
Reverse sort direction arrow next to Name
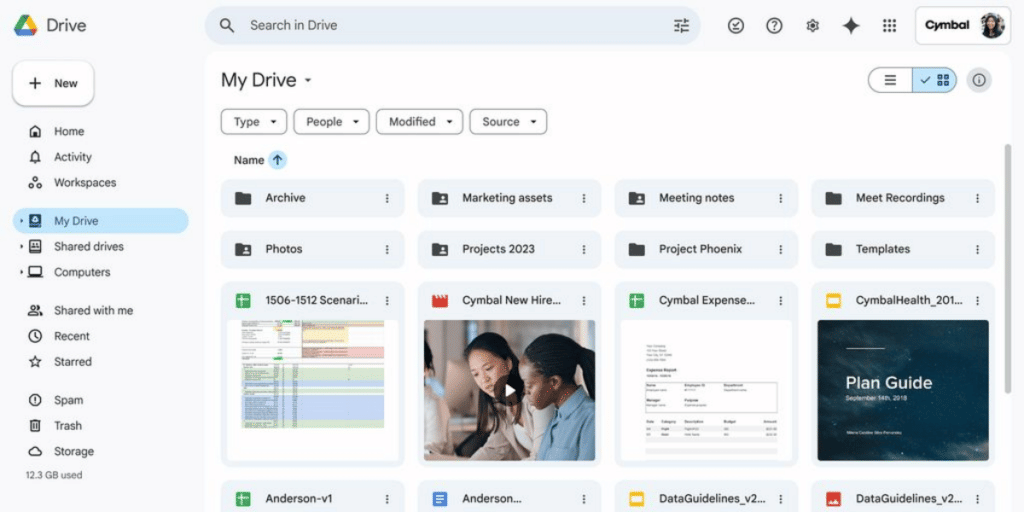coord(278,160)
